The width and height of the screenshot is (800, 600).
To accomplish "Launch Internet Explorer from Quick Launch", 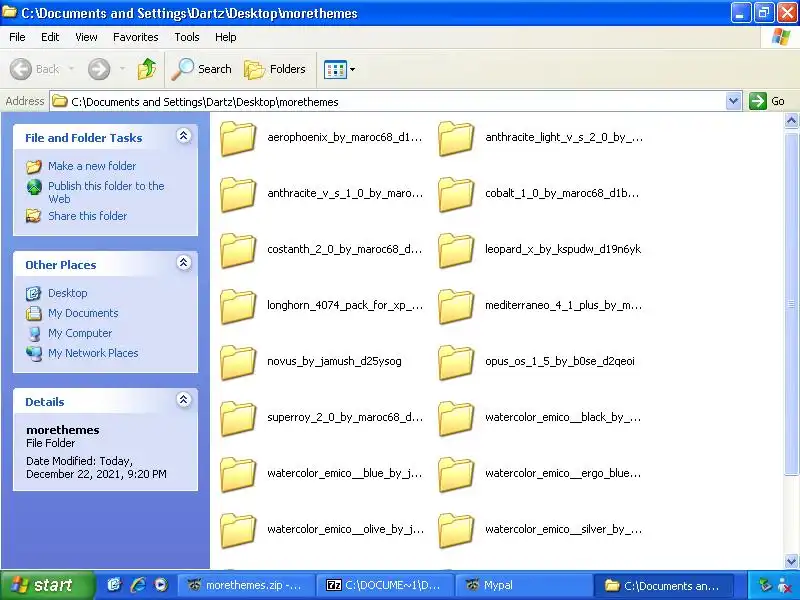I will 138,585.
